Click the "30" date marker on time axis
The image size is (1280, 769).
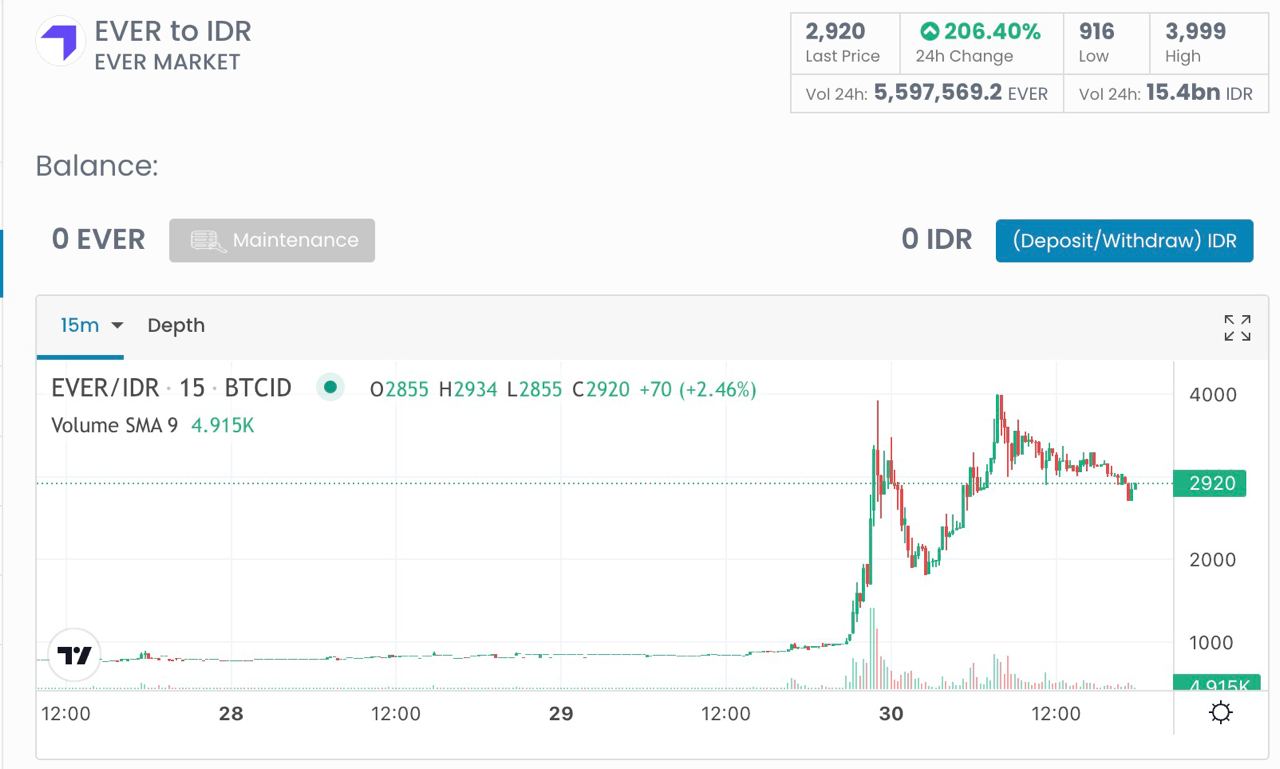pyautogui.click(x=890, y=713)
